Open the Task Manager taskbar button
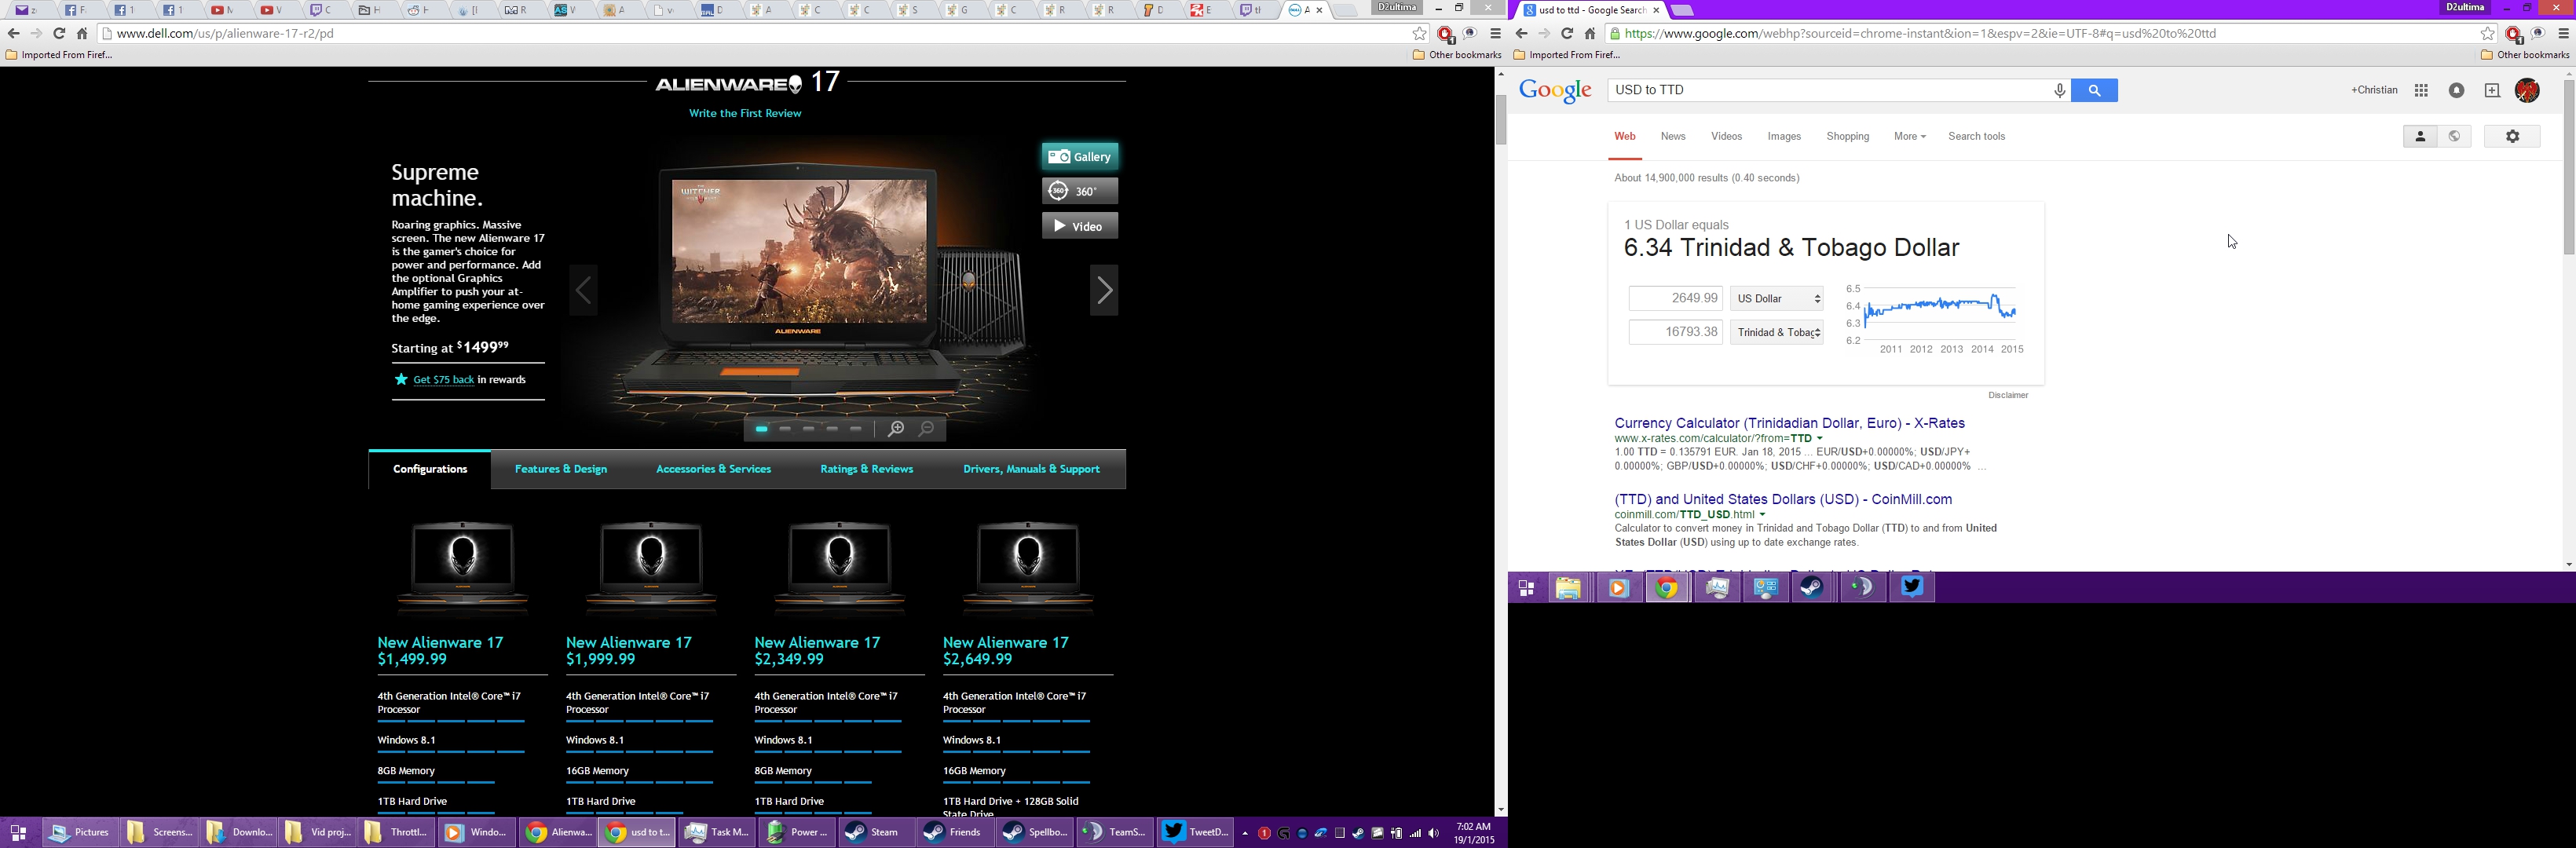2576x848 pixels. pos(717,833)
